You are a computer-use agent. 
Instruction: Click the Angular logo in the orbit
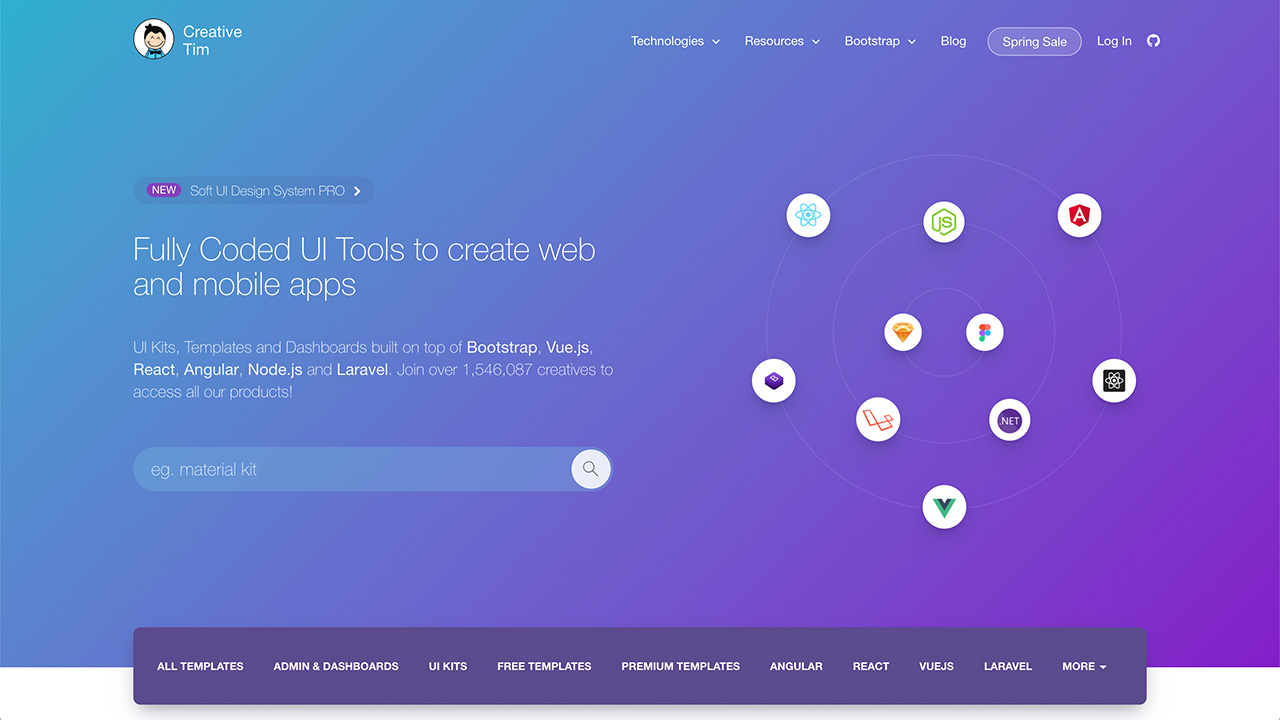(1079, 215)
